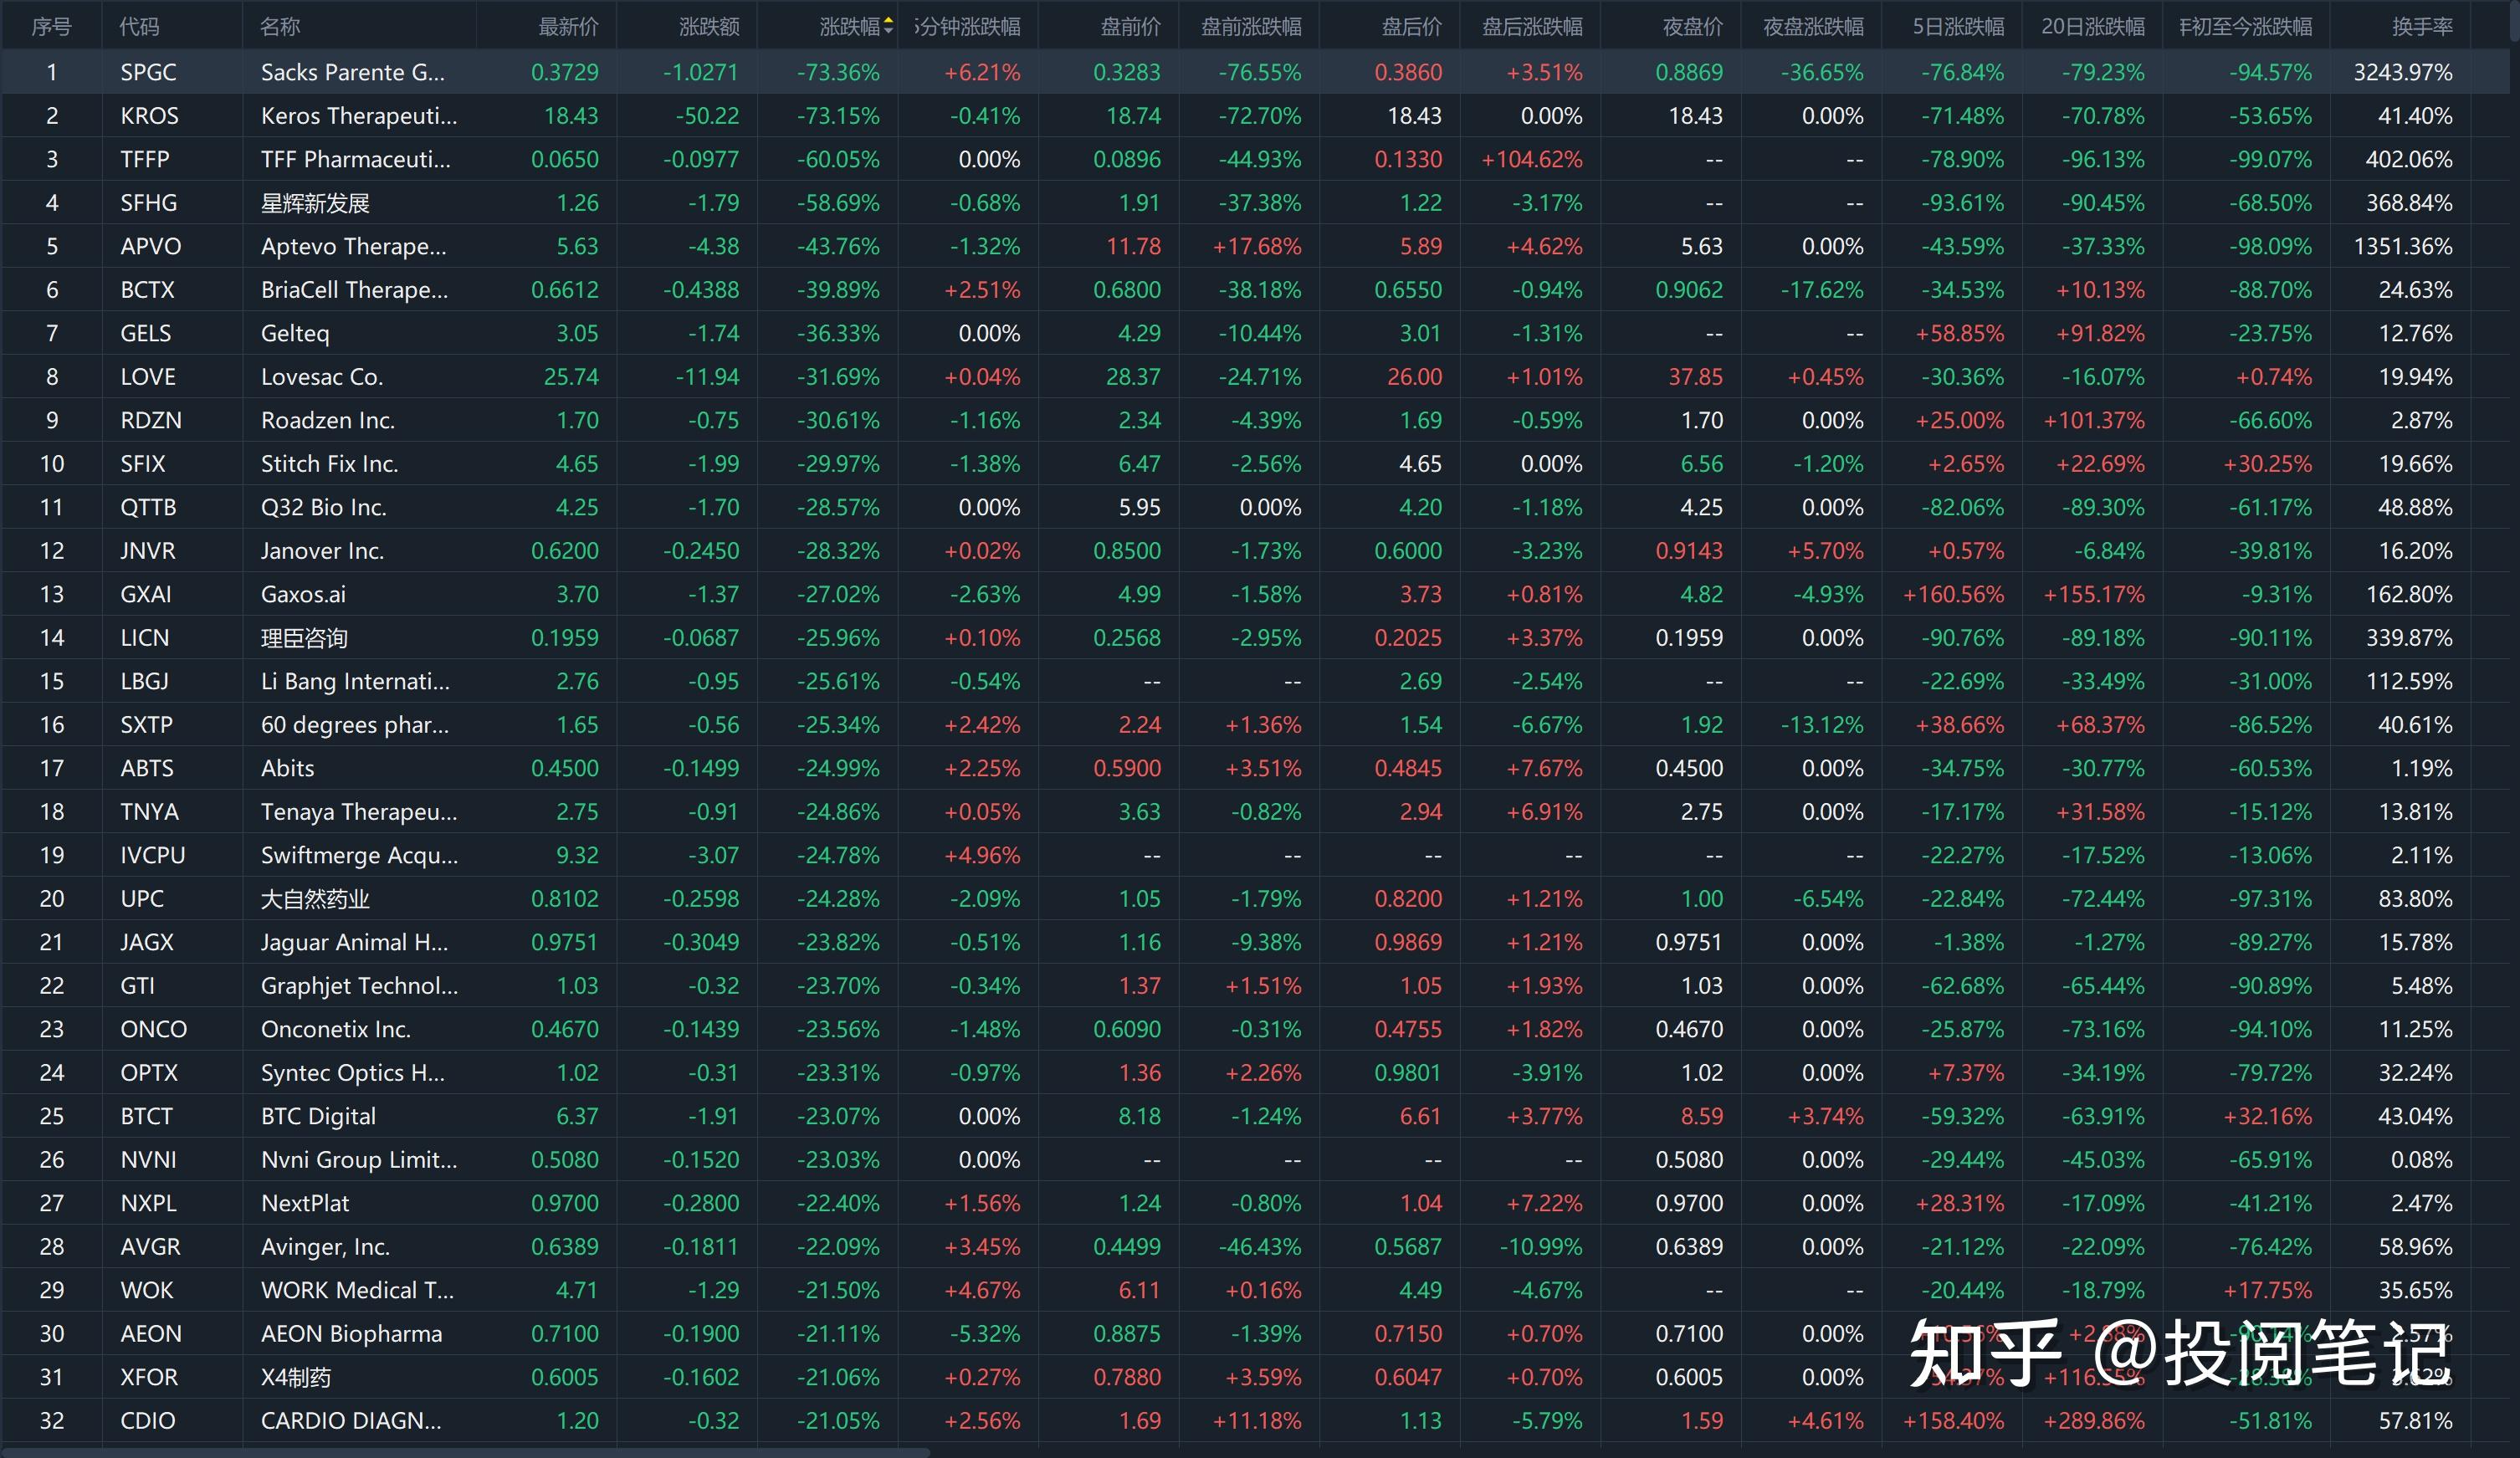Click LOVE night session price 37.85
Viewport: 2520px width, 1458px height.
pos(1695,377)
